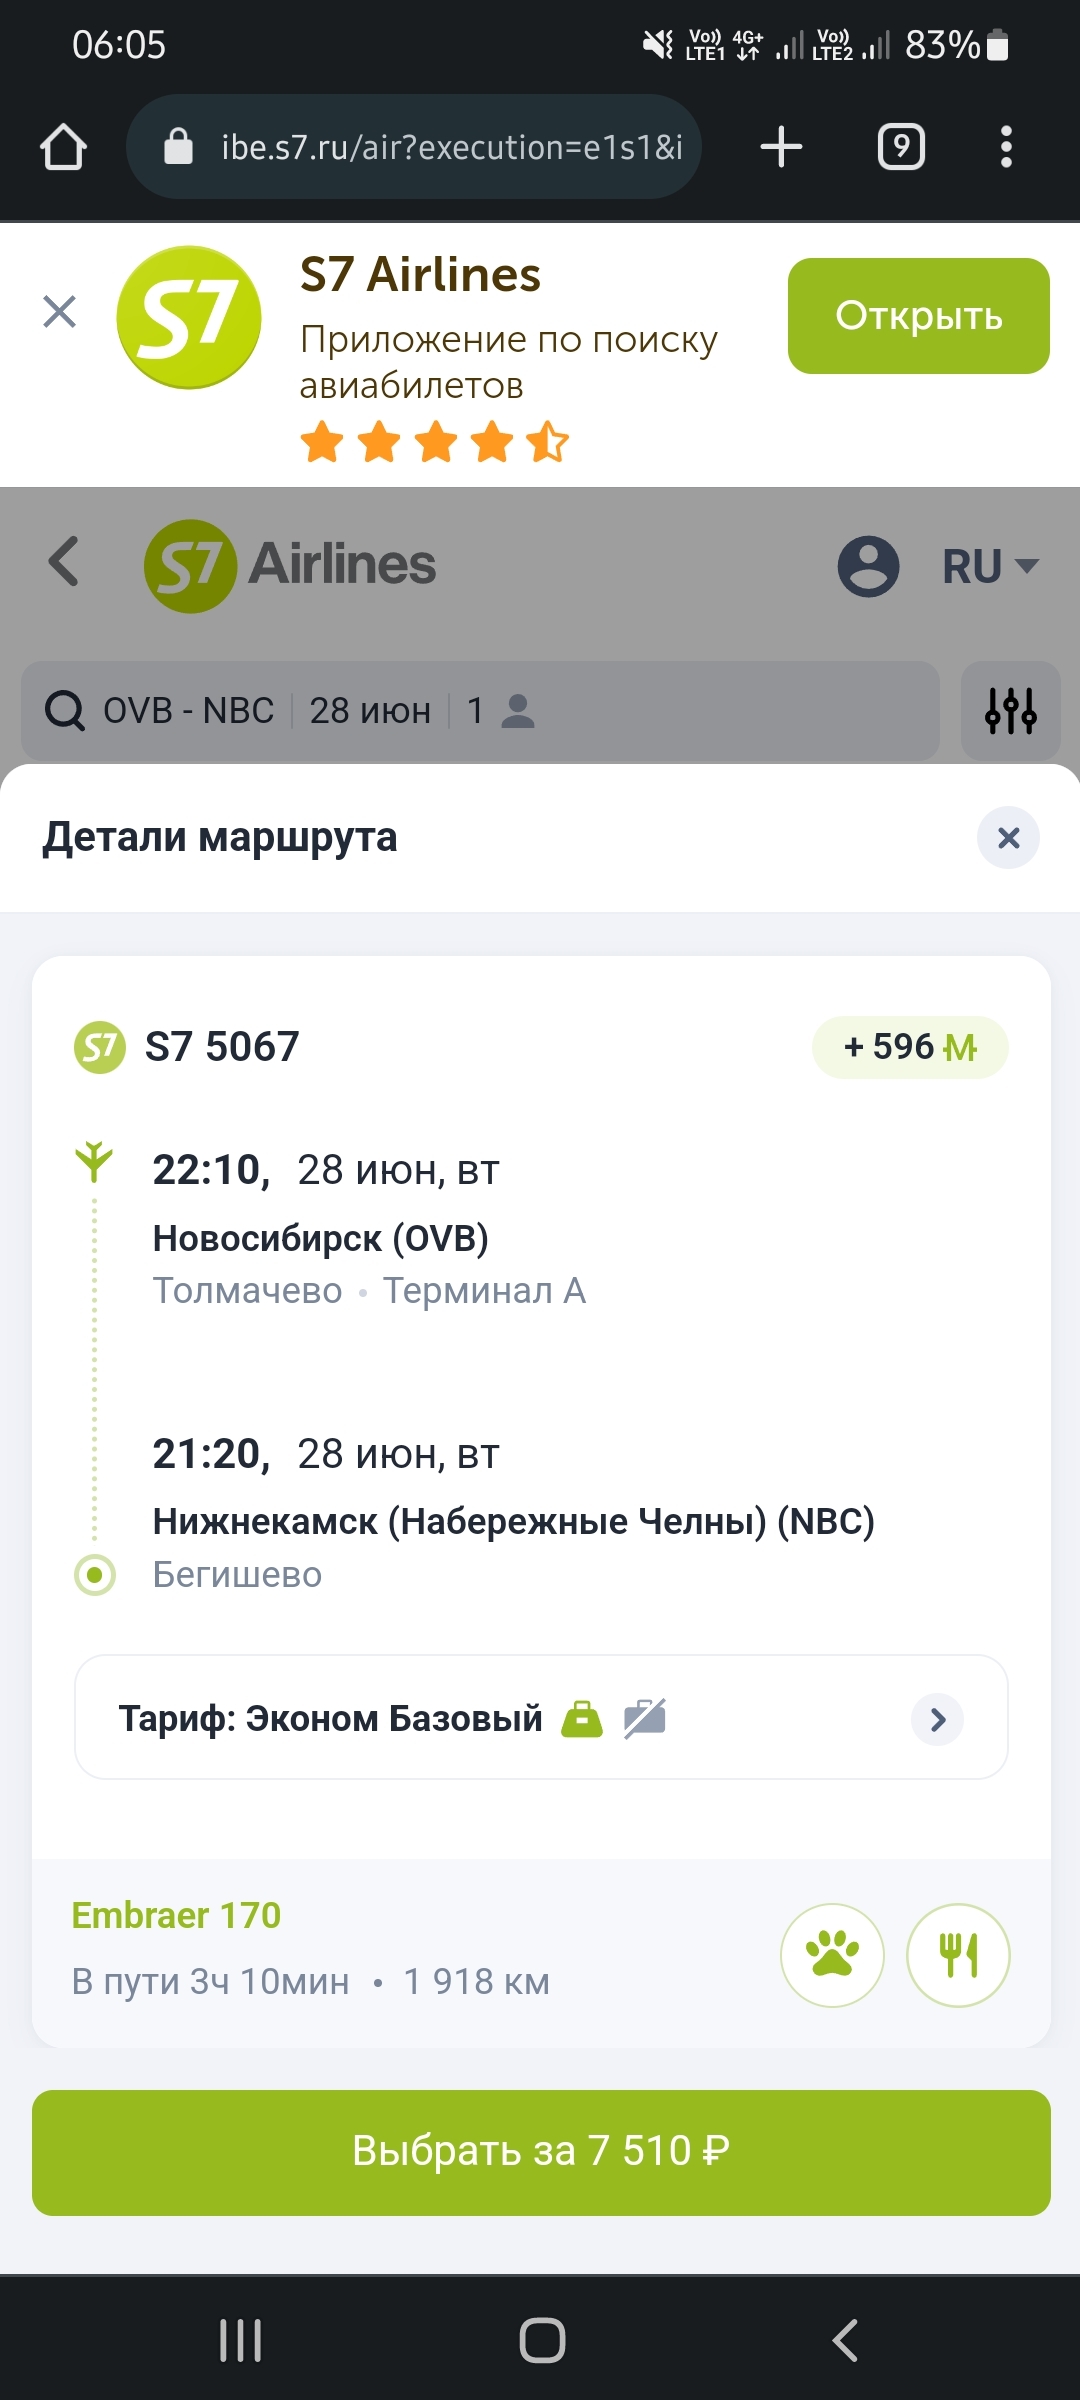Tap the browser address bar URL
The width and height of the screenshot is (1080, 2400).
(x=450, y=147)
